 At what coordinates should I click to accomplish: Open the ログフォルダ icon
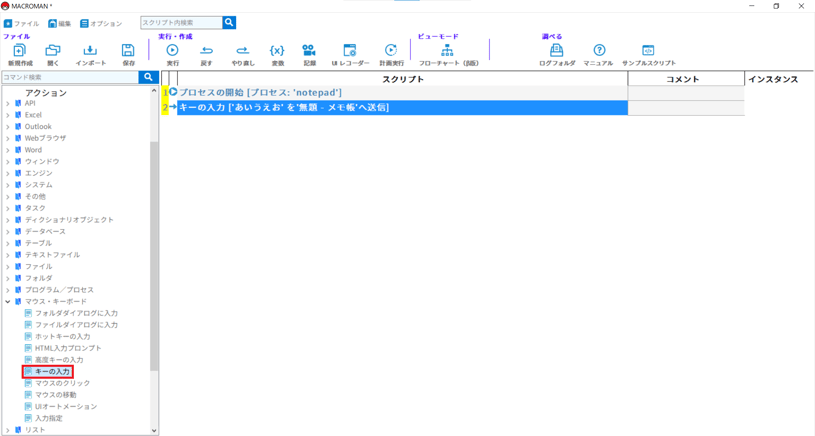[x=557, y=50]
